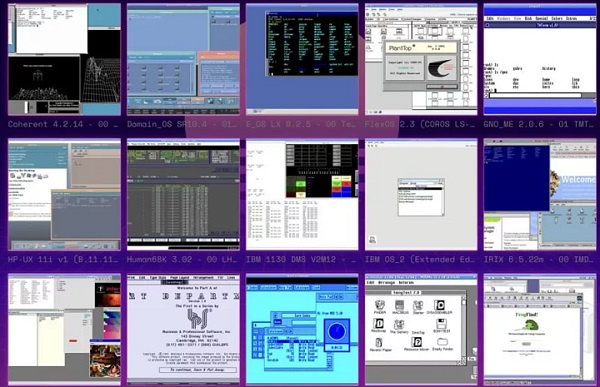Open the IBM OS_2 Extended Edition thumbnail

pos(421,194)
